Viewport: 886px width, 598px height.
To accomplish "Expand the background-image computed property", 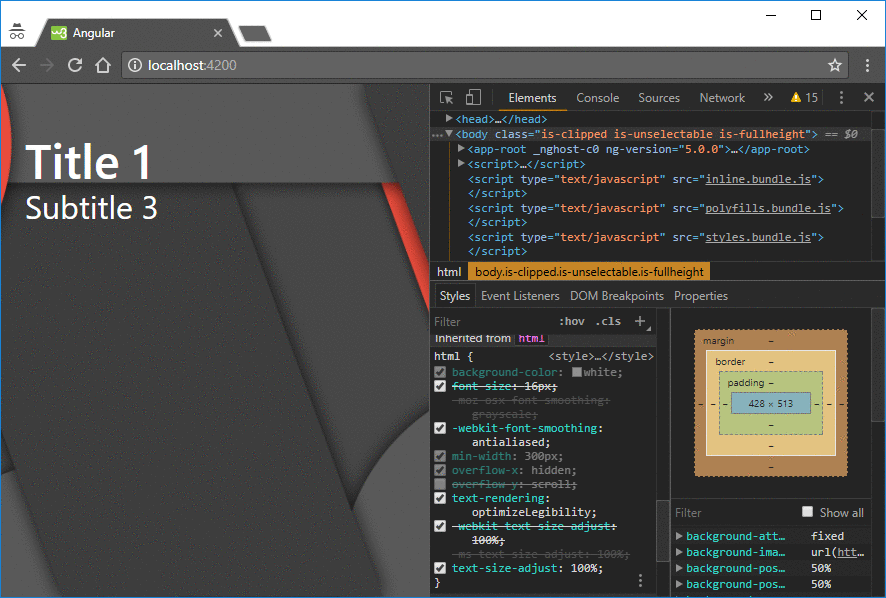I will pos(678,551).
